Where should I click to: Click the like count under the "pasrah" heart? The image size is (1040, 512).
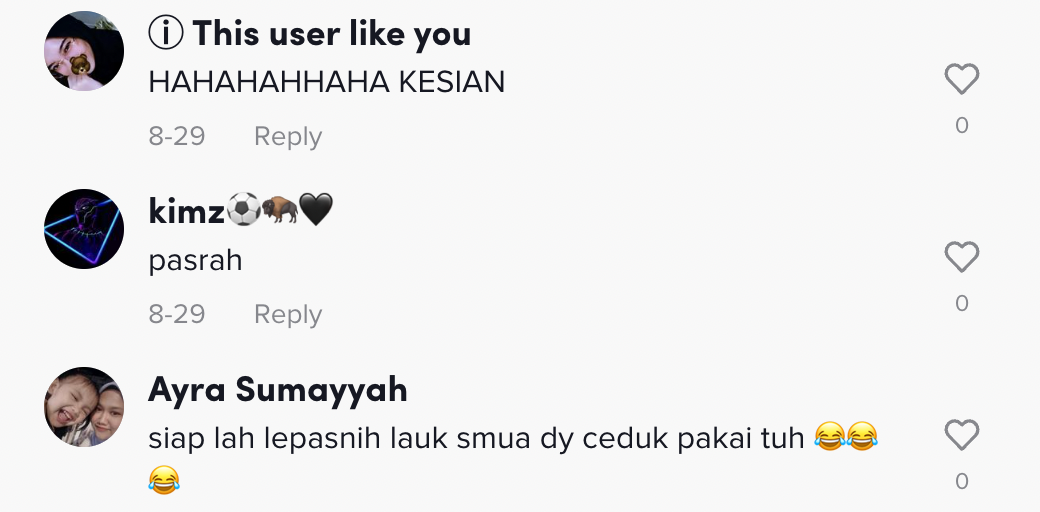(x=962, y=303)
